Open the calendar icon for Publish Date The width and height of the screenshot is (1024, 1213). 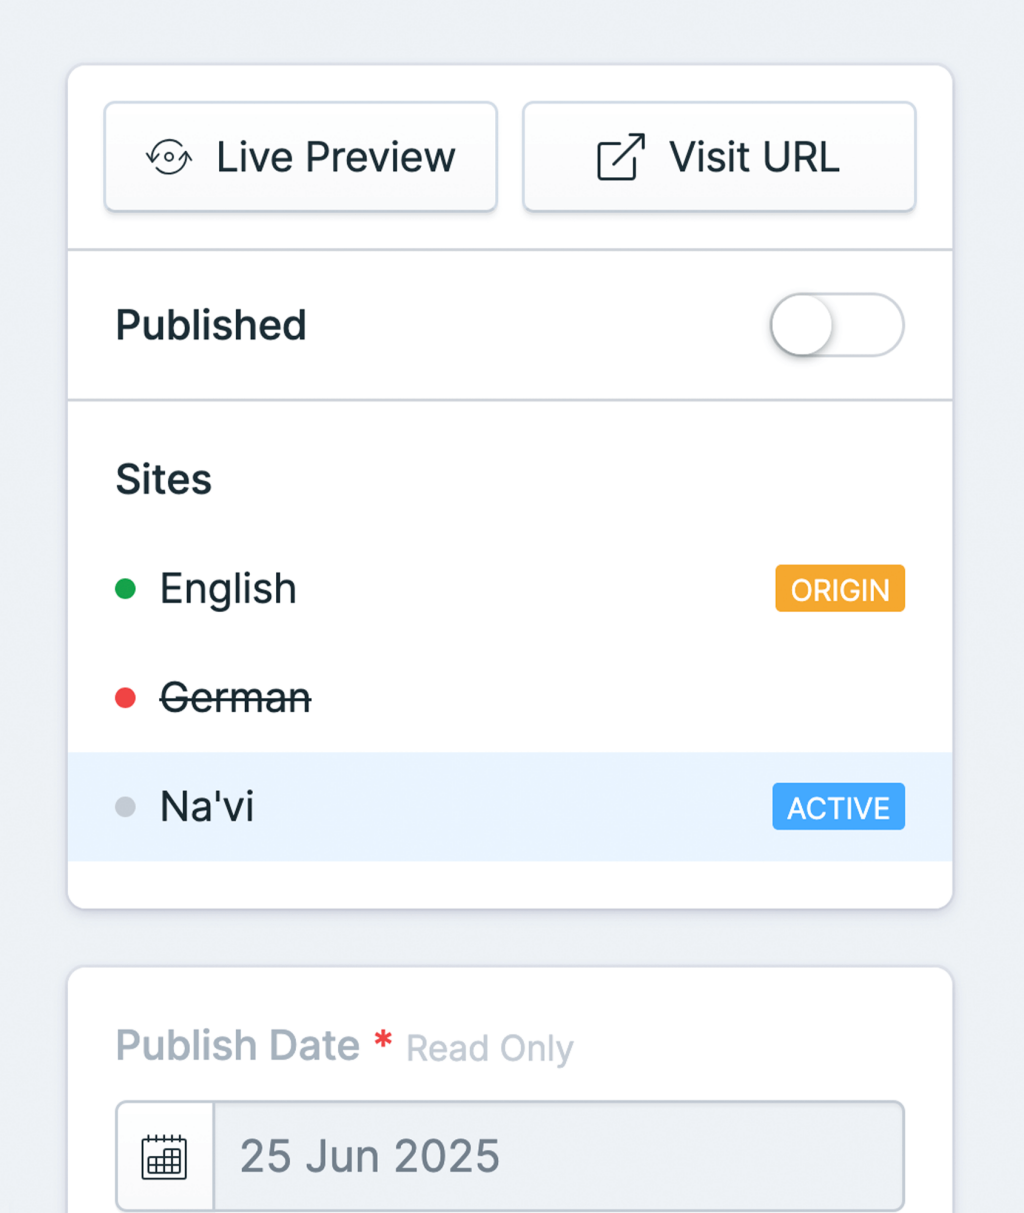click(x=165, y=1157)
